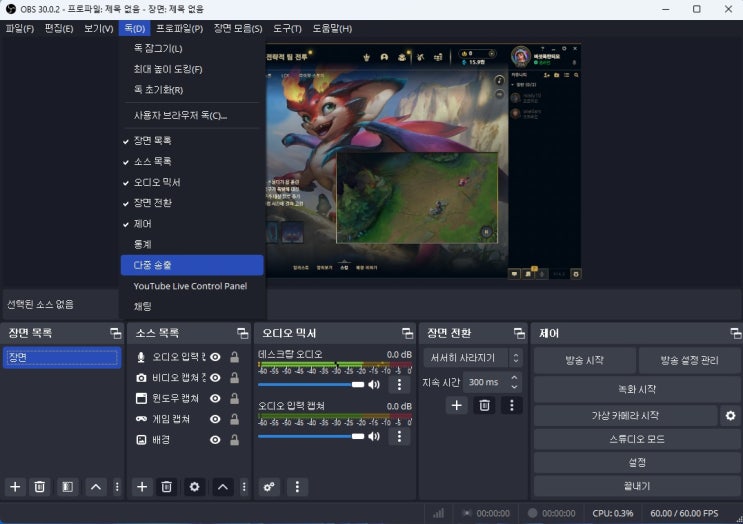Select 다중 송출 from dock menu

tap(192, 265)
